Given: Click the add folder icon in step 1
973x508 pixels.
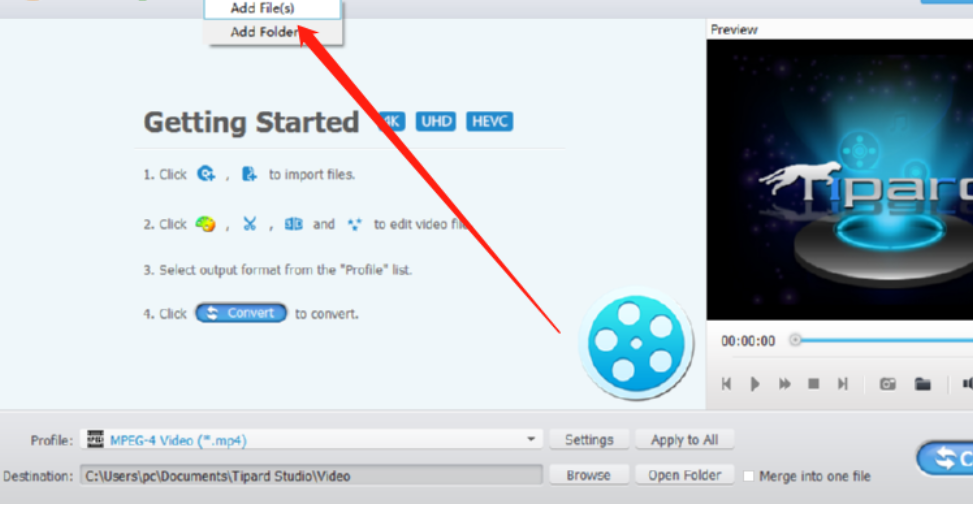Looking at the screenshot, I should tap(249, 174).
